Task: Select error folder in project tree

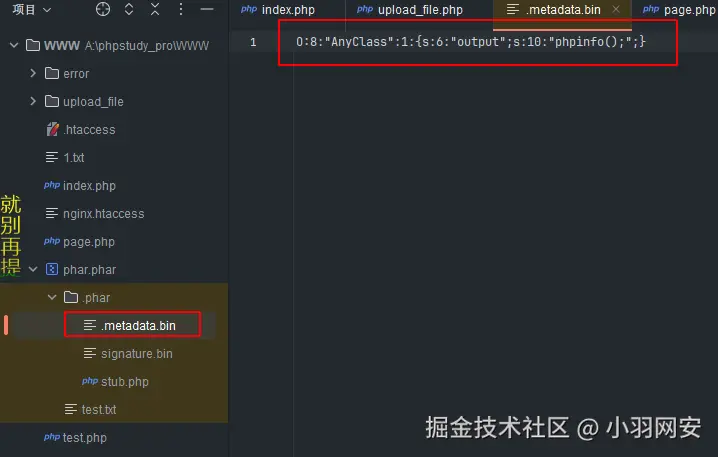Action: (76, 73)
